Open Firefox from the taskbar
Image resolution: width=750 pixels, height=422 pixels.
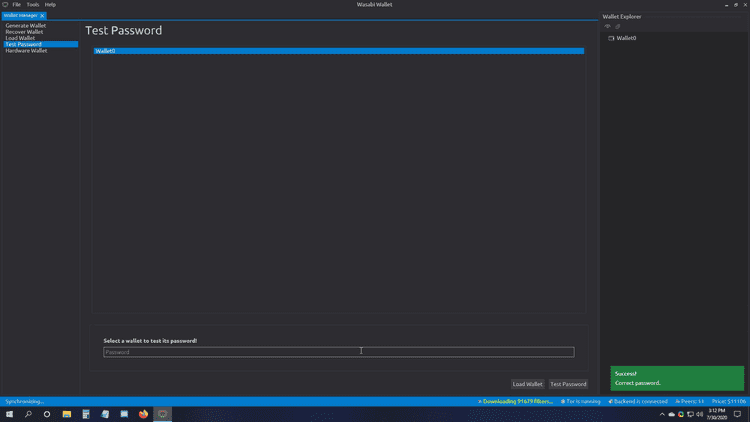[143, 414]
